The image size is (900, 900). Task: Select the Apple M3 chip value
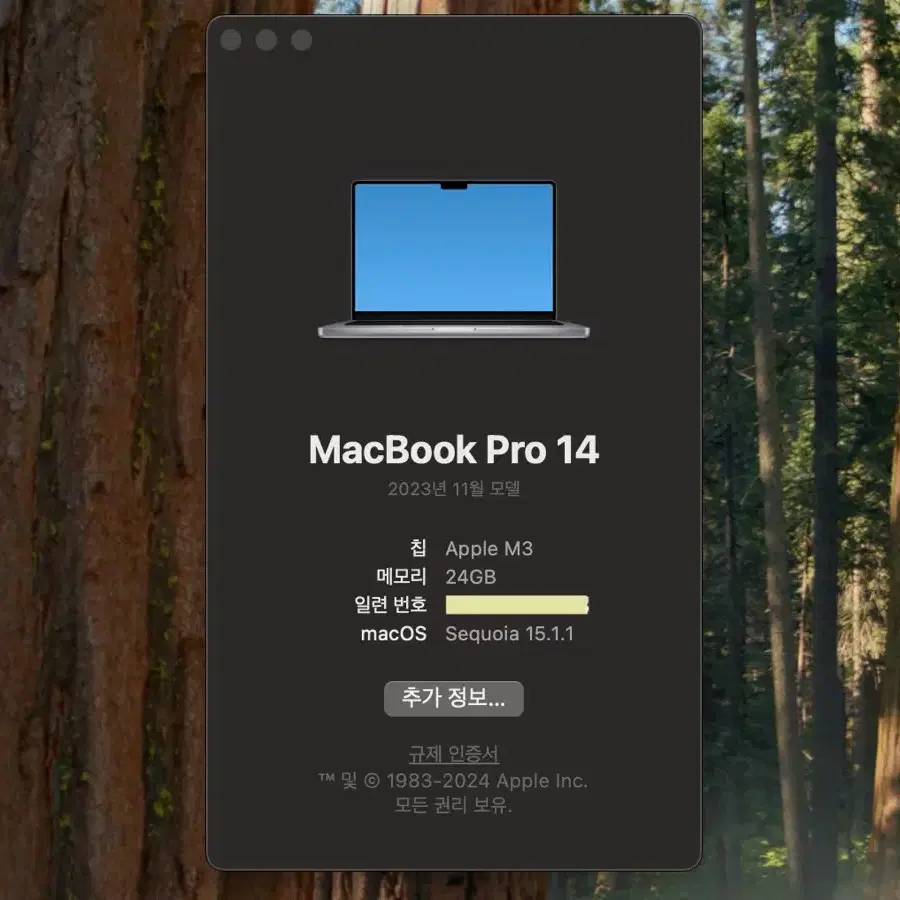489,549
